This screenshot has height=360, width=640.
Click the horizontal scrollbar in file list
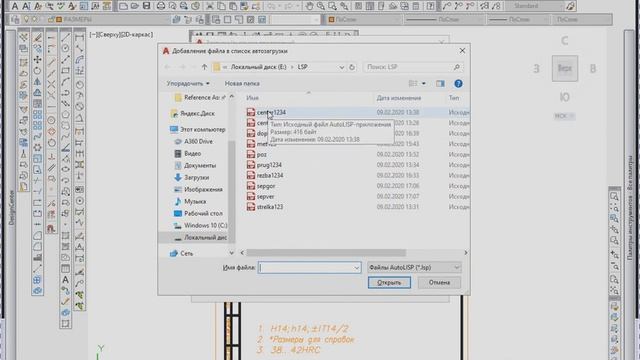coord(326,253)
